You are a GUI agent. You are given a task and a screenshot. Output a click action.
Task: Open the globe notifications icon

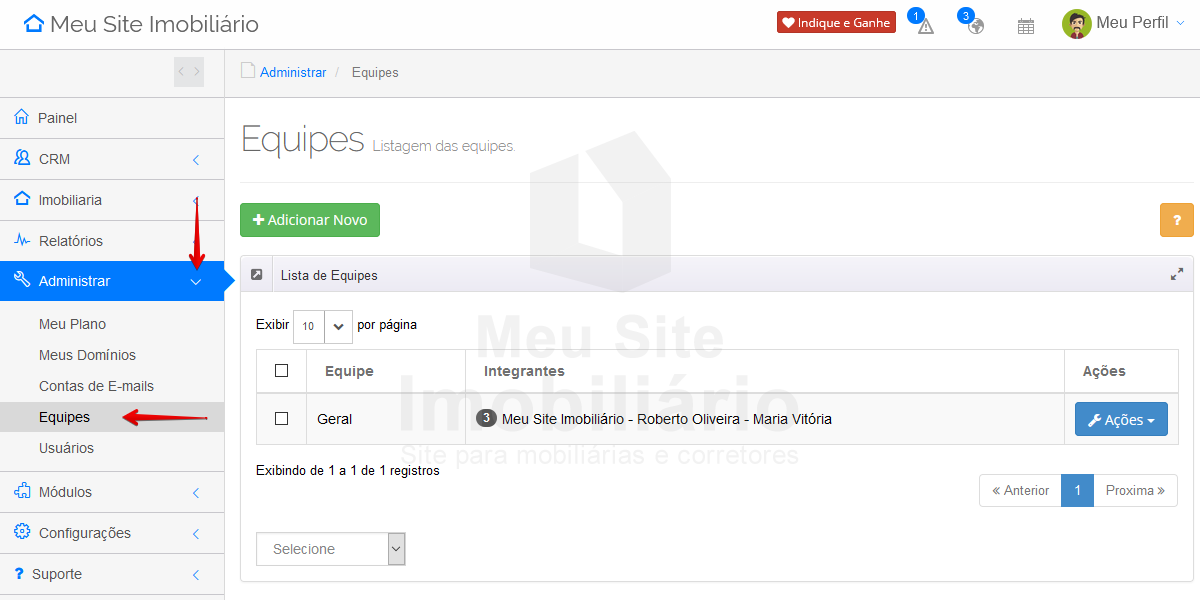975,26
